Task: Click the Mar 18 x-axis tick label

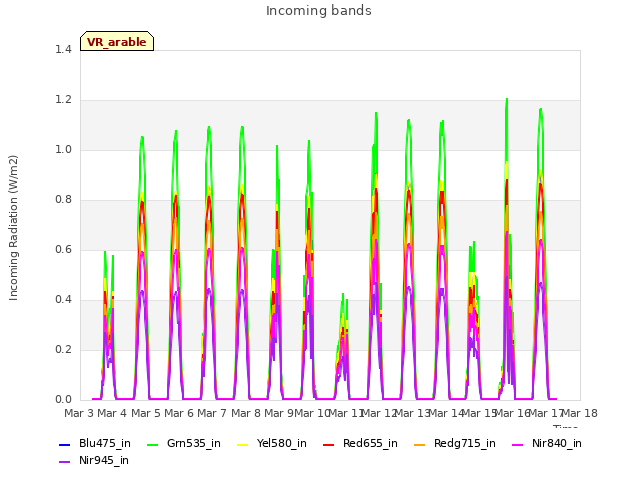Action: coord(580,413)
